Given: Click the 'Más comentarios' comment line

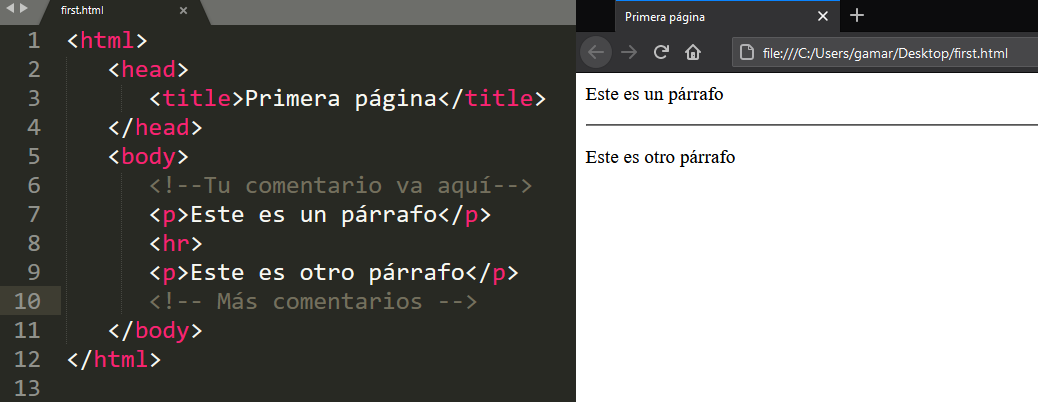Looking at the screenshot, I should (314, 301).
